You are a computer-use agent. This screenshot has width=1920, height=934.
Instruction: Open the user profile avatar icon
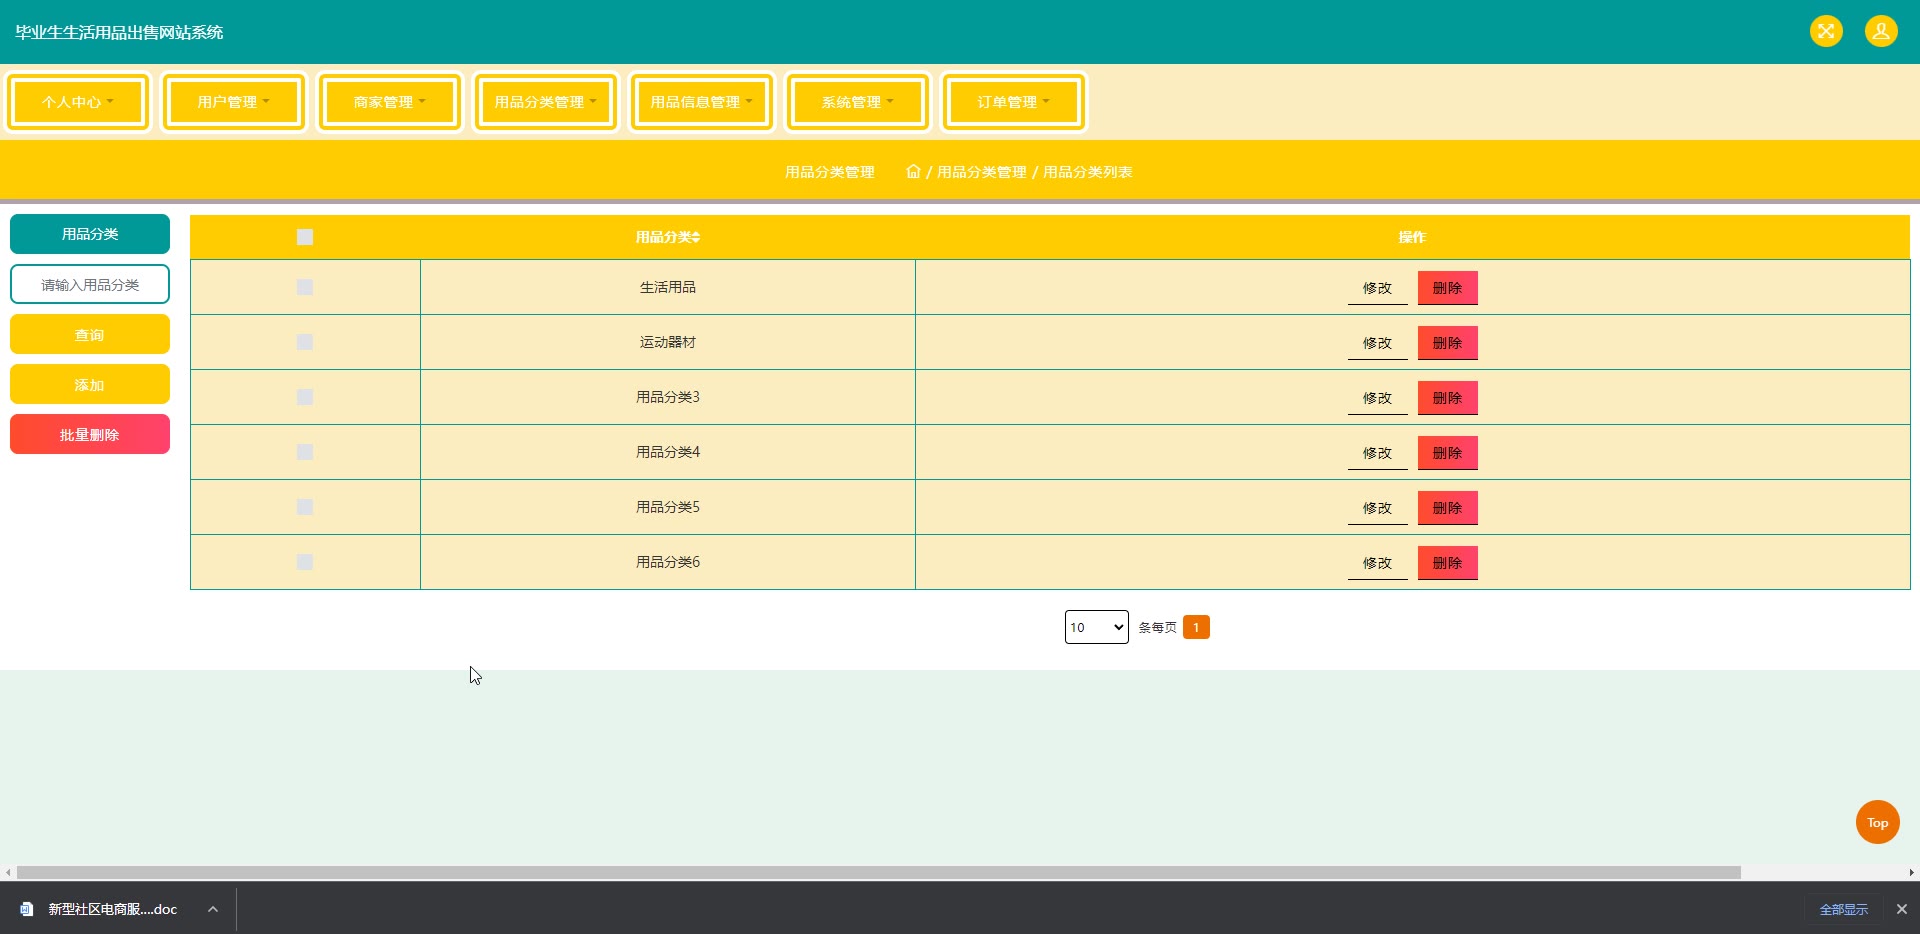(x=1881, y=31)
